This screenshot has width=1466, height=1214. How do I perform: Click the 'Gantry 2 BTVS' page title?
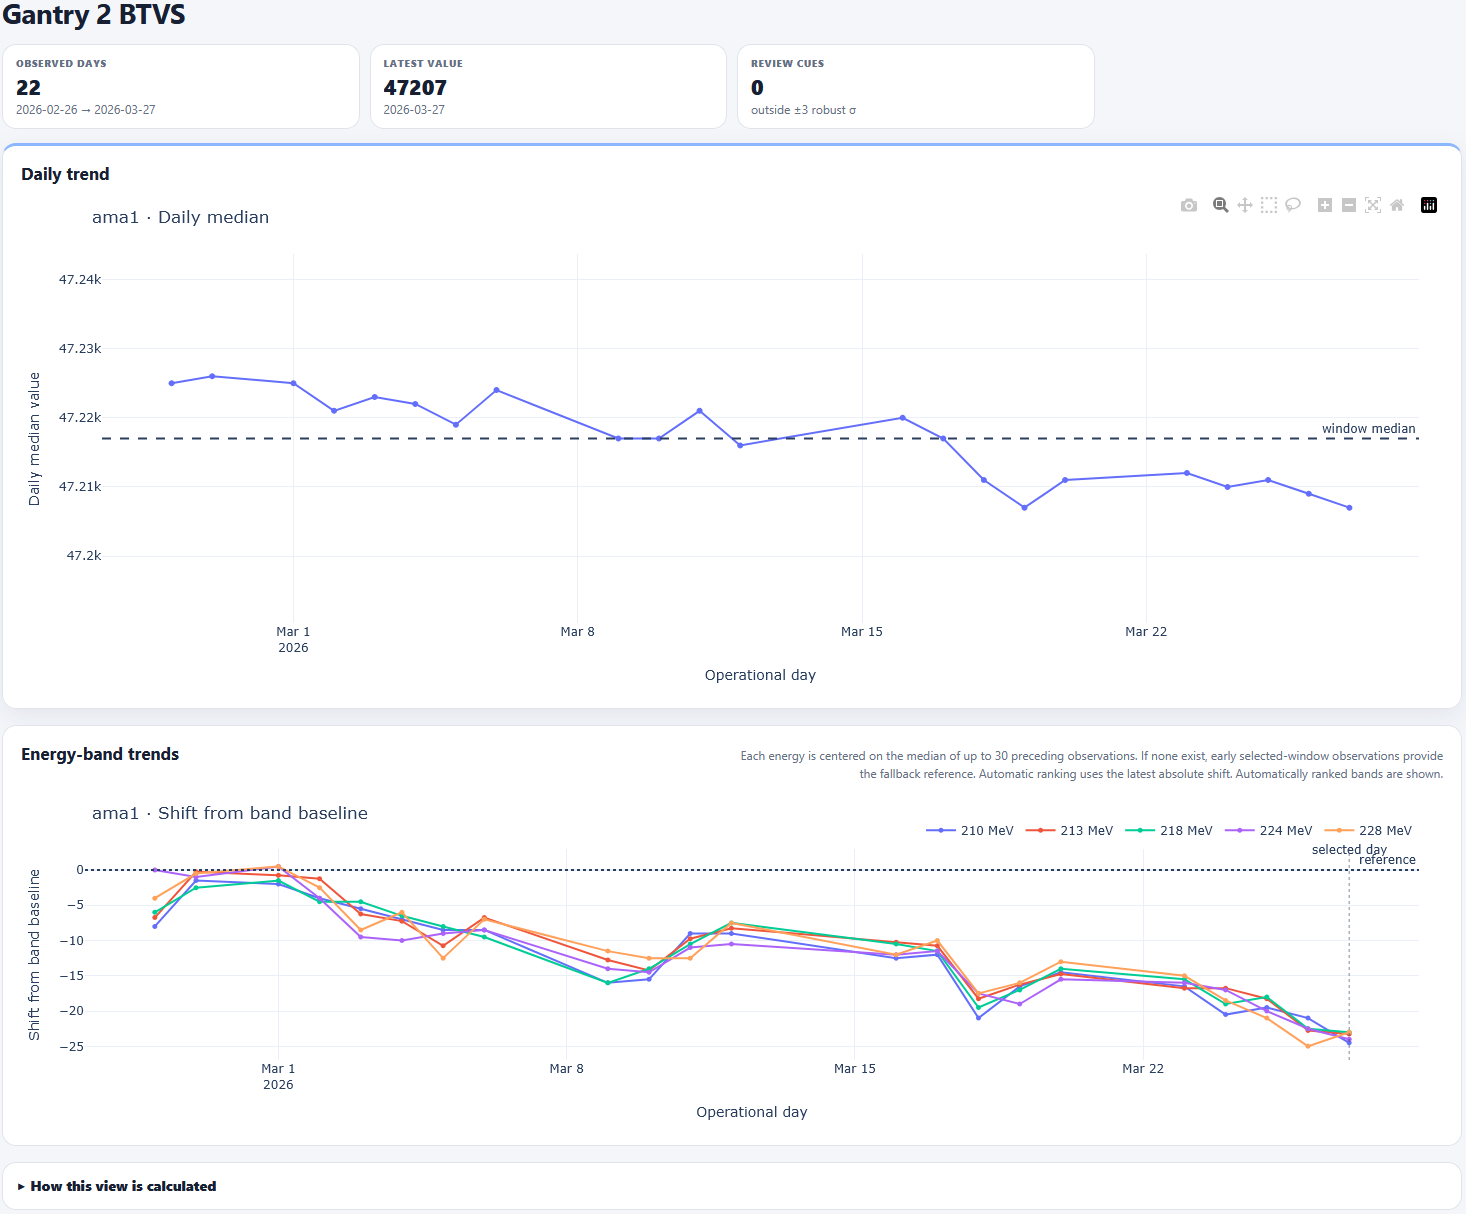93,14
